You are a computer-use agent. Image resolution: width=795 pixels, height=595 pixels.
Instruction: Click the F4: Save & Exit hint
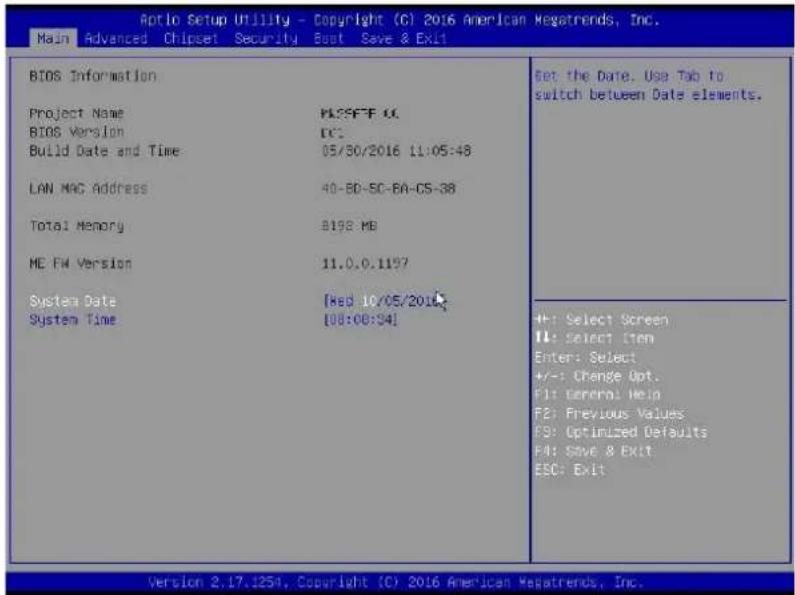coord(593,451)
